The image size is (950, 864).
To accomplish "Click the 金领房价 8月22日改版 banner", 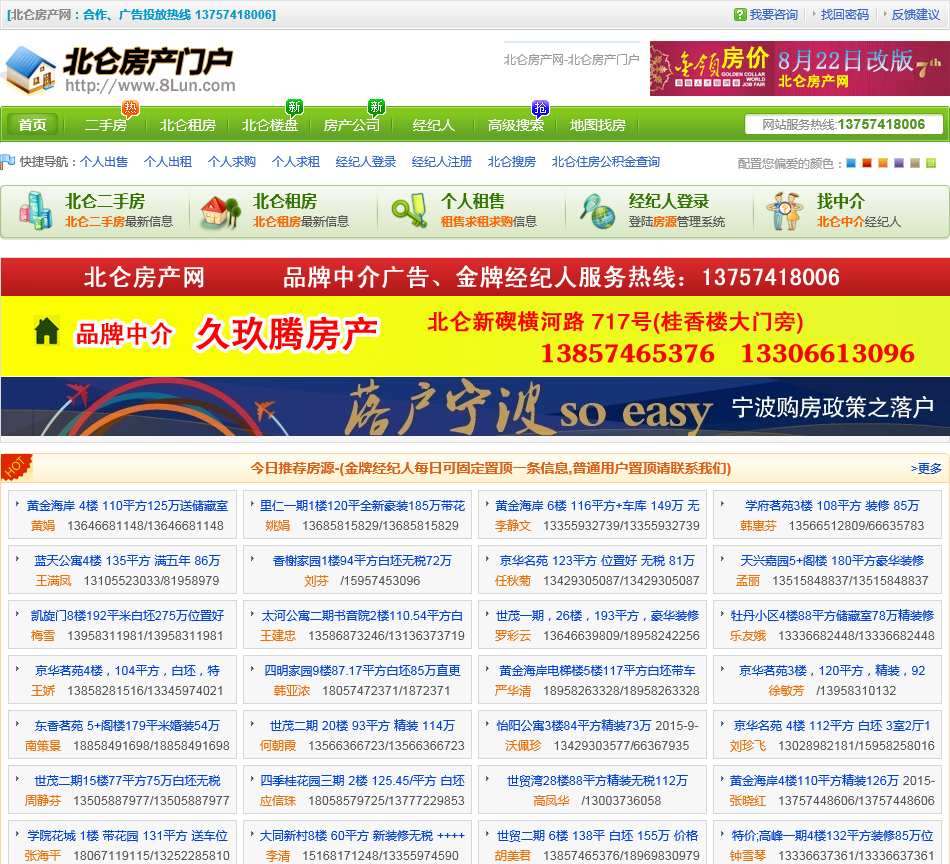I will [x=800, y=68].
